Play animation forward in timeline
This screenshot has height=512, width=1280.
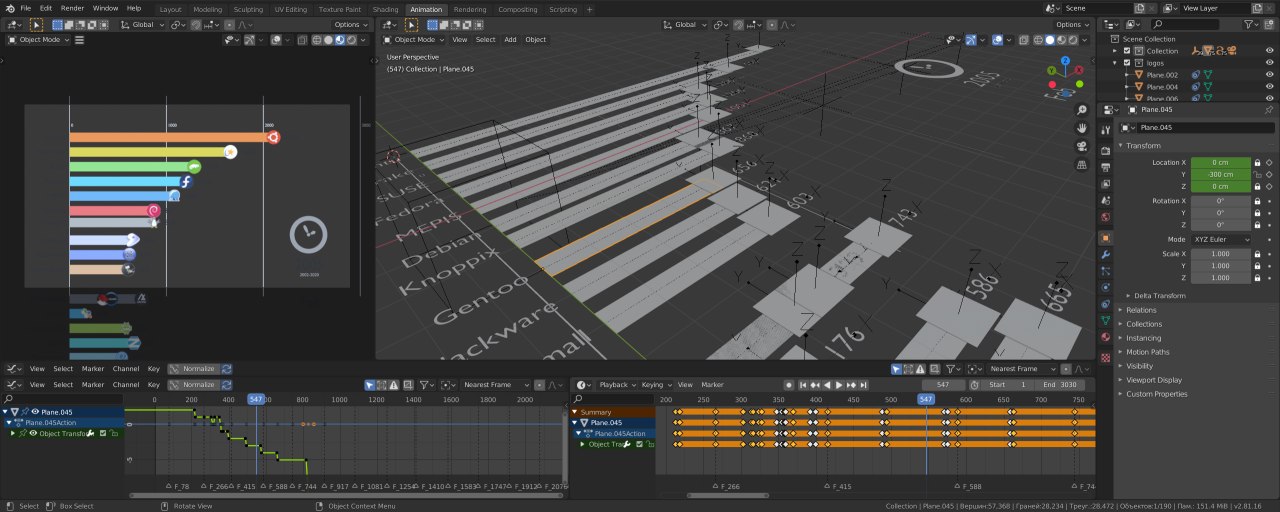839,384
